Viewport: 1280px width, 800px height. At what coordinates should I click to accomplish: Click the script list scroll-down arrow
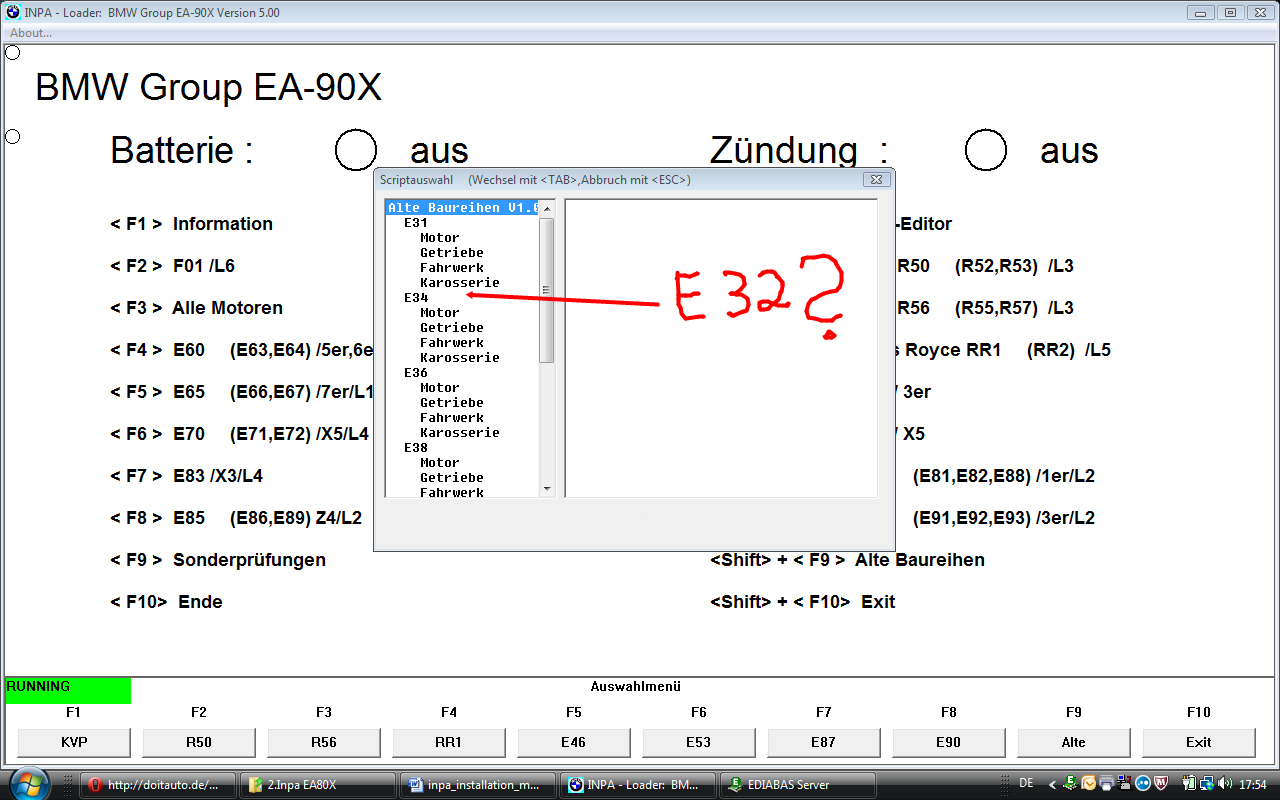[546, 489]
